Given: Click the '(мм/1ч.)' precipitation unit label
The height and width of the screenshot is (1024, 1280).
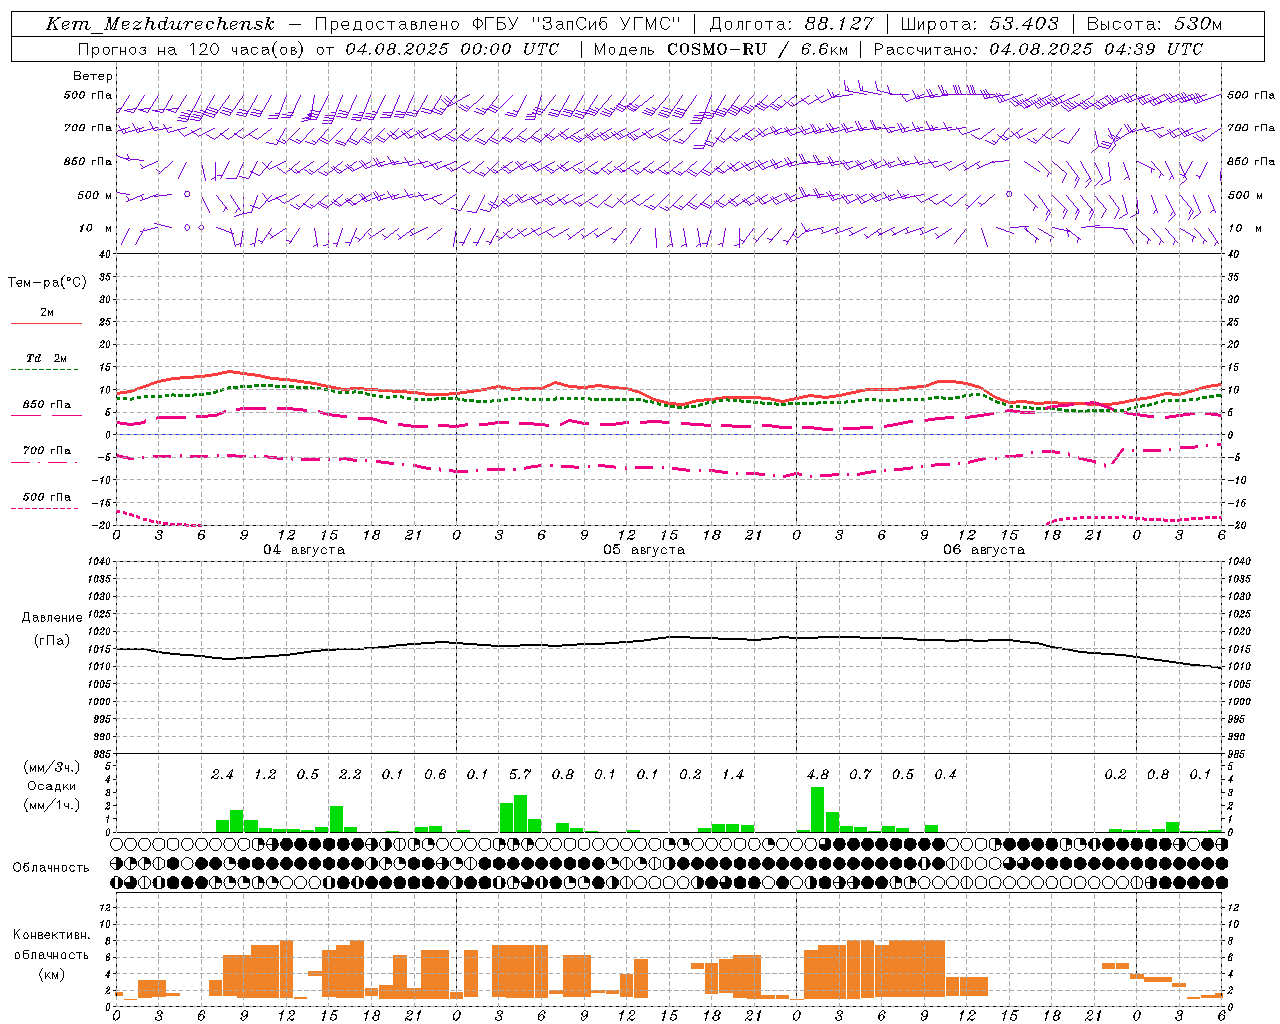Looking at the screenshot, I should pyautogui.click(x=51, y=805).
